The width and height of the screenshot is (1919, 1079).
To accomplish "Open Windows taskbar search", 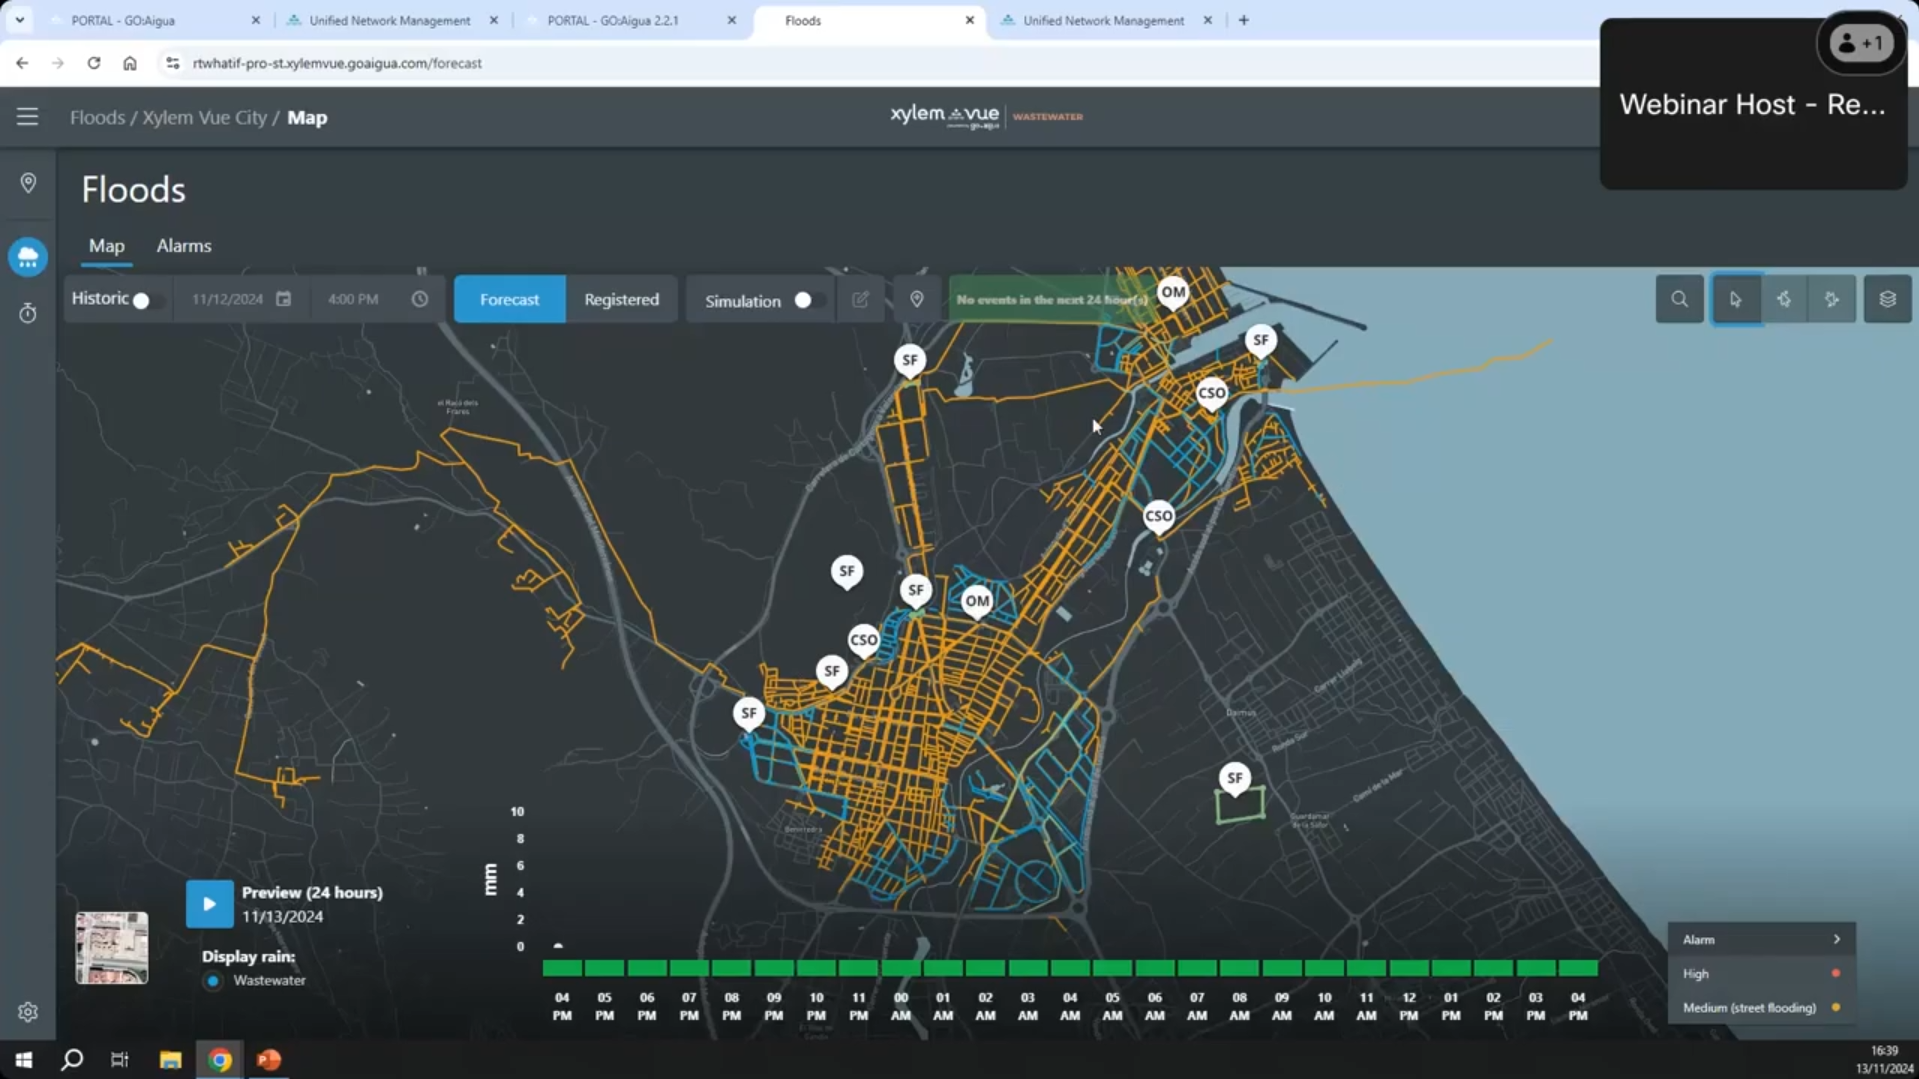I will point(72,1060).
